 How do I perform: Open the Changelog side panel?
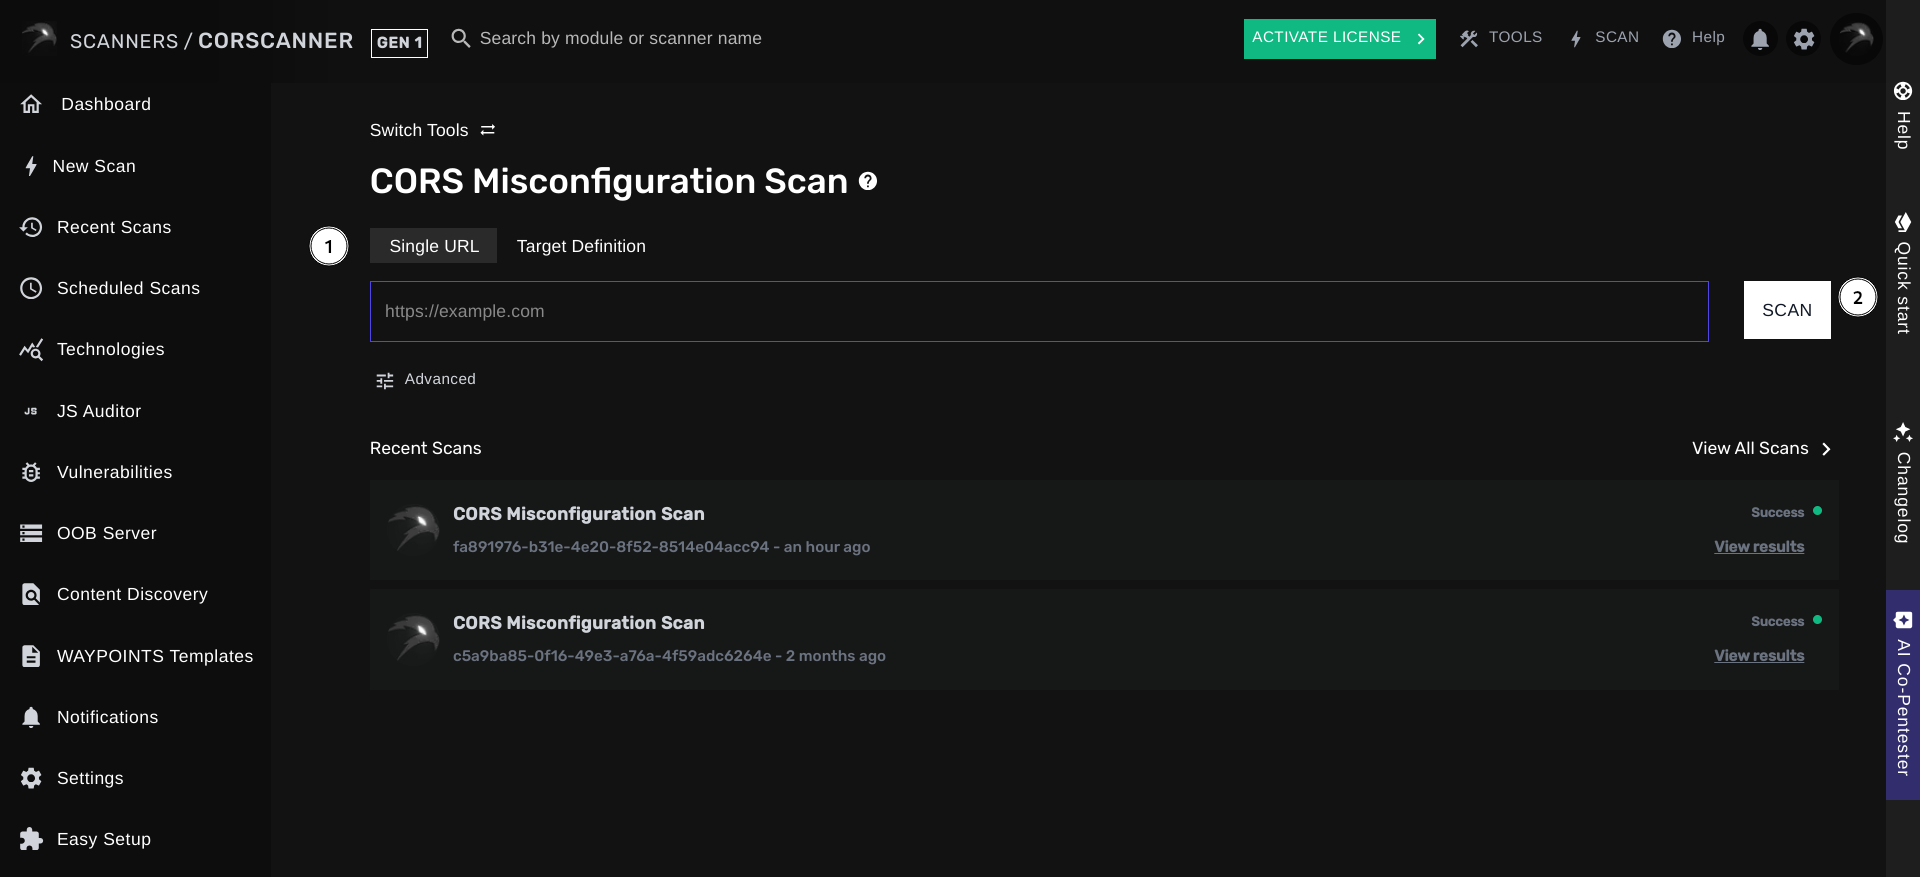(1903, 483)
